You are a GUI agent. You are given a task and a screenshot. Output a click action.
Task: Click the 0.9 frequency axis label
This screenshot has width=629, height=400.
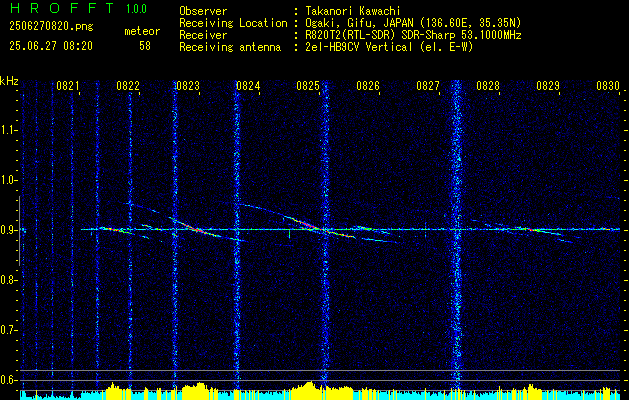[8, 230]
